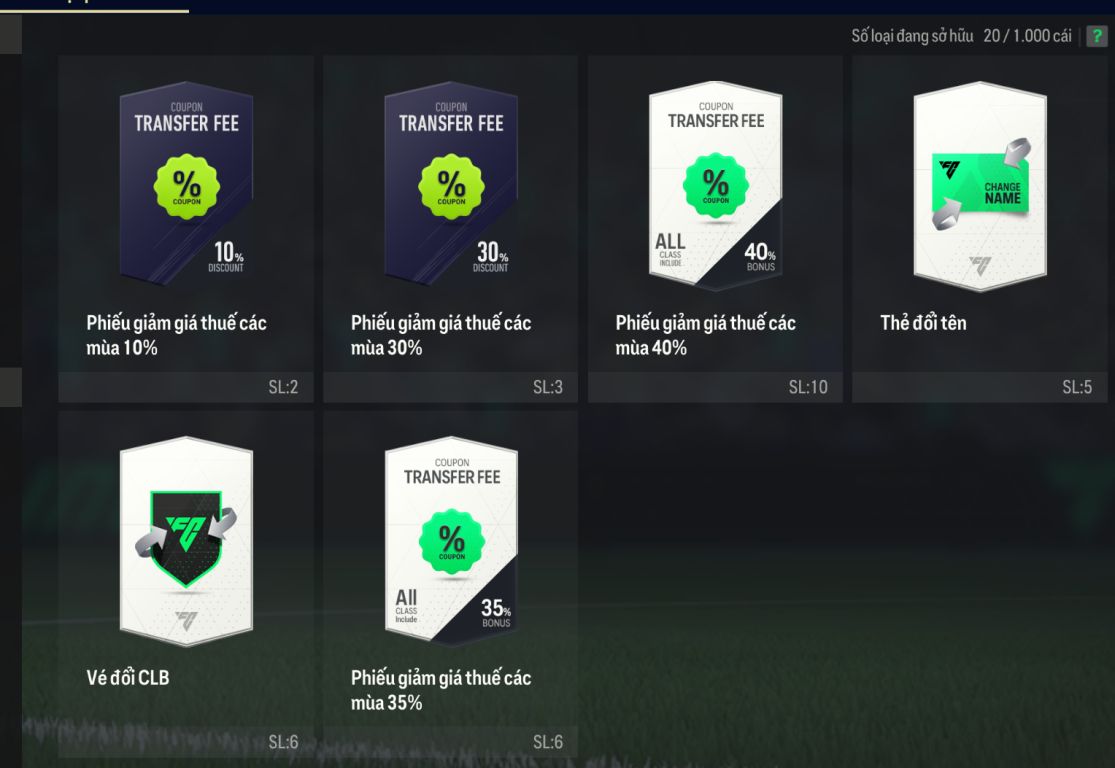
Task: Open 'Phiếu giảm giá thuế các mùa 30%' label
Action: [x=441, y=335]
